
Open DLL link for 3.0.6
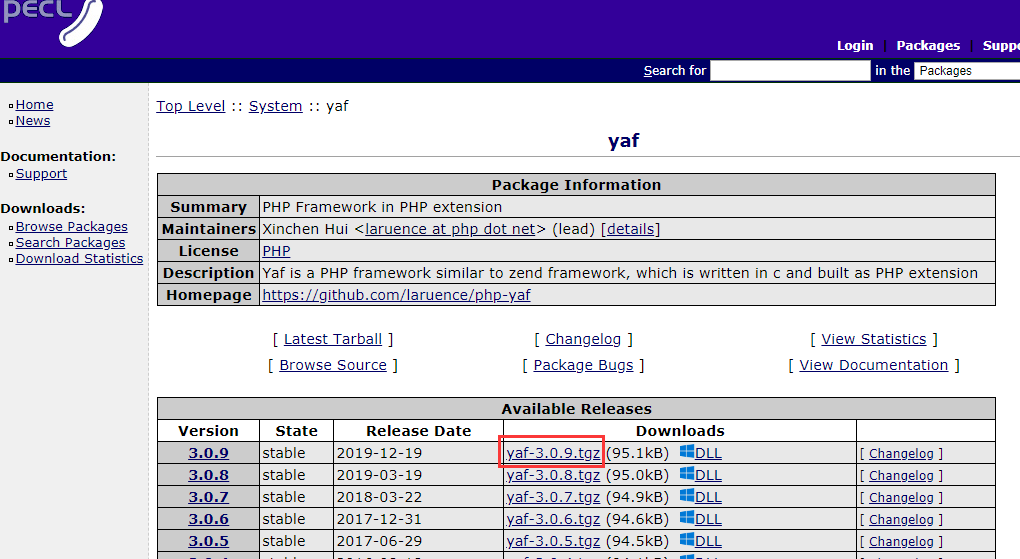pos(708,520)
